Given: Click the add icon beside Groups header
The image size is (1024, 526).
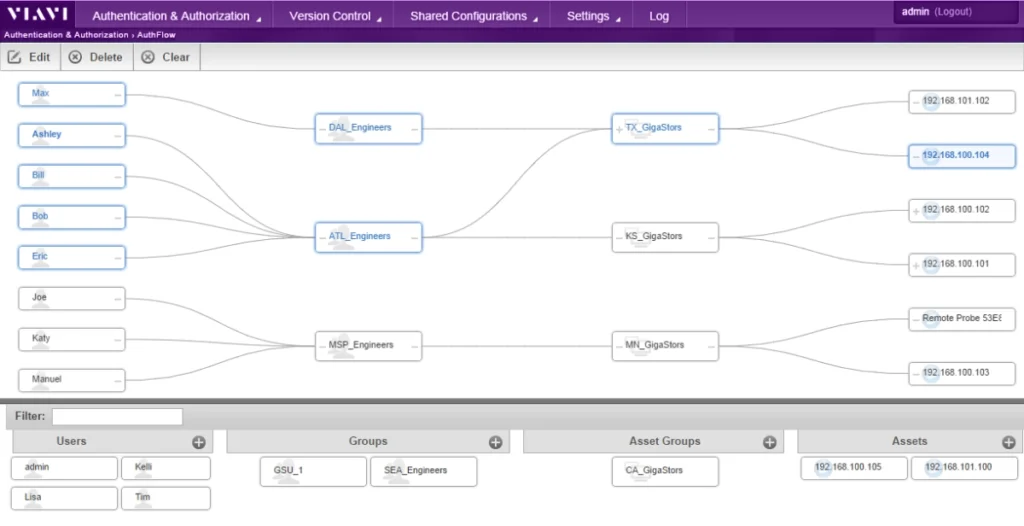Looking at the screenshot, I should point(495,442).
